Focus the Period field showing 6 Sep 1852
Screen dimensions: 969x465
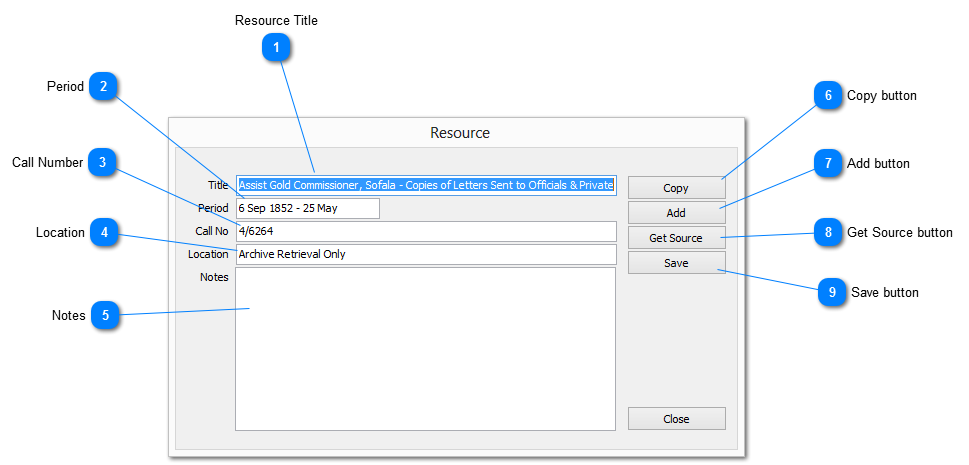tap(307, 208)
